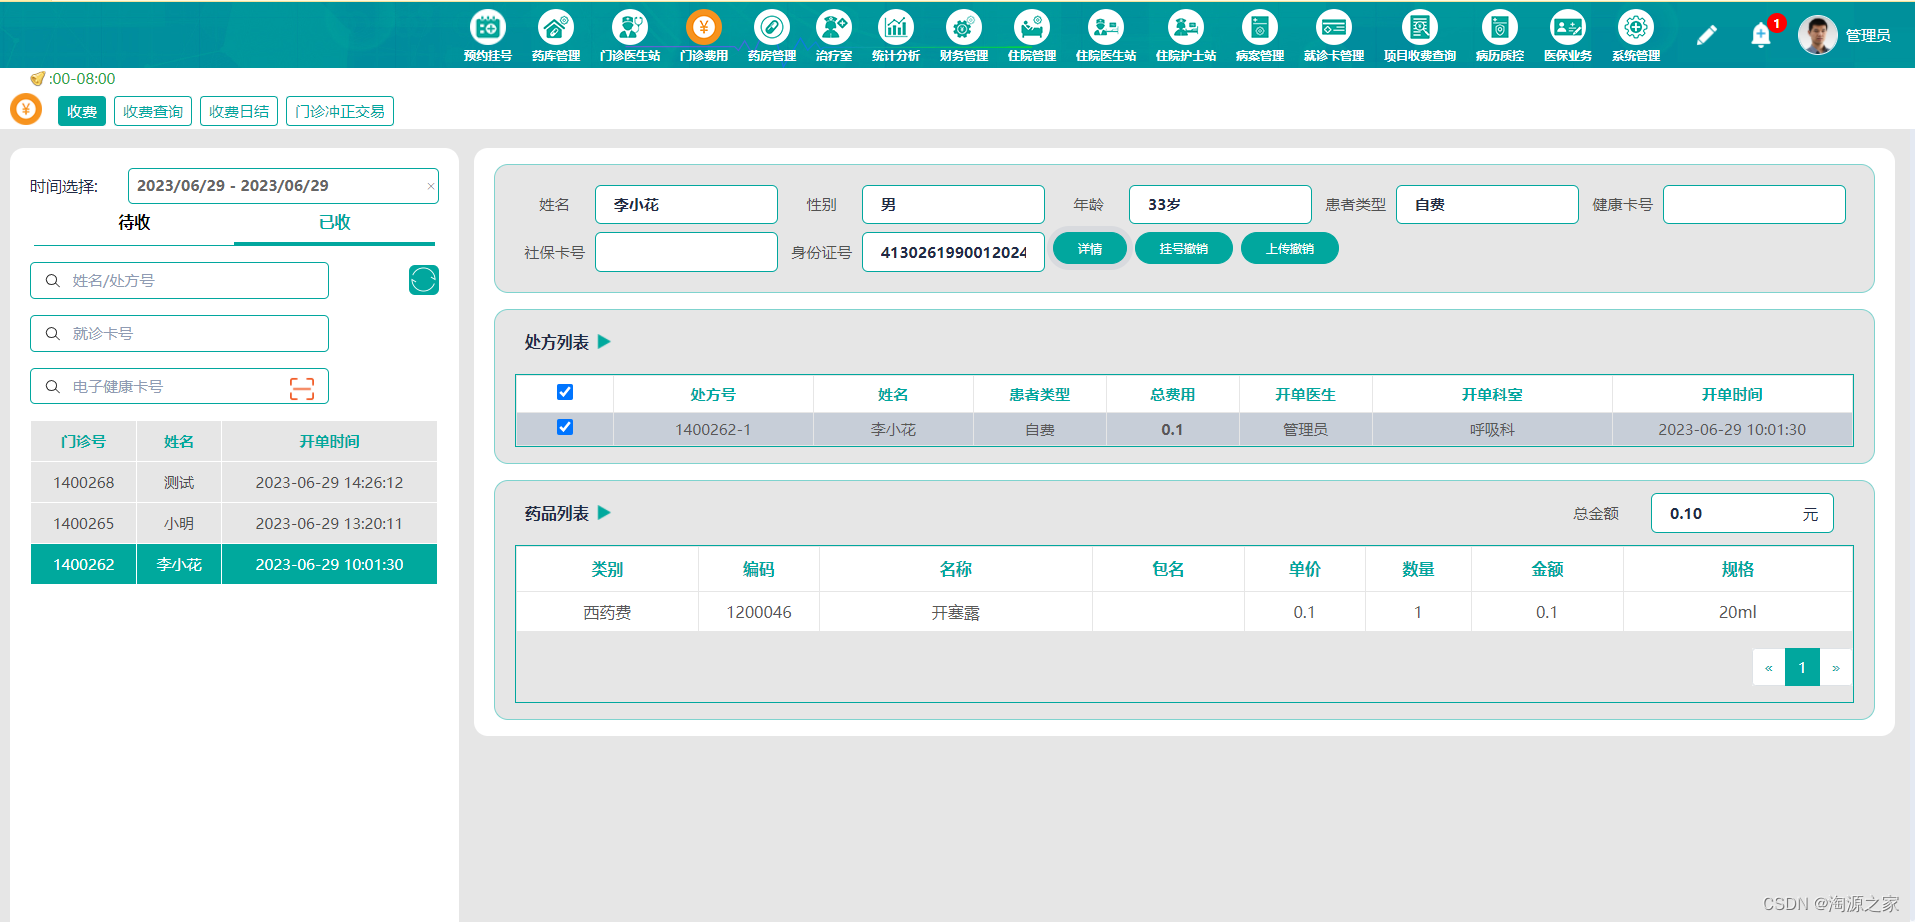
Task: Switch to the 门诊冲正交易 tab
Action: click(x=340, y=111)
